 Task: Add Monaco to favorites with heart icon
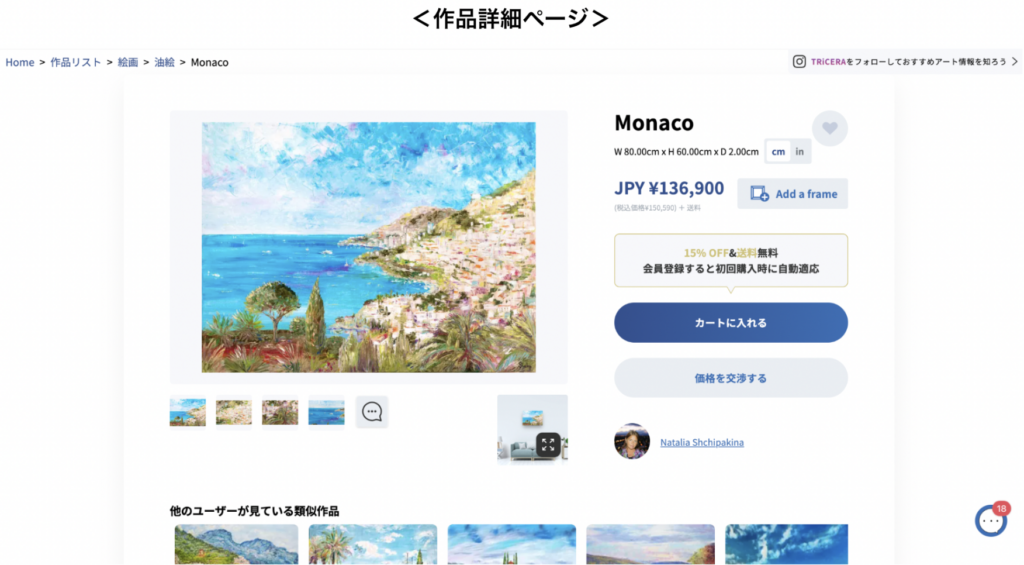click(829, 129)
